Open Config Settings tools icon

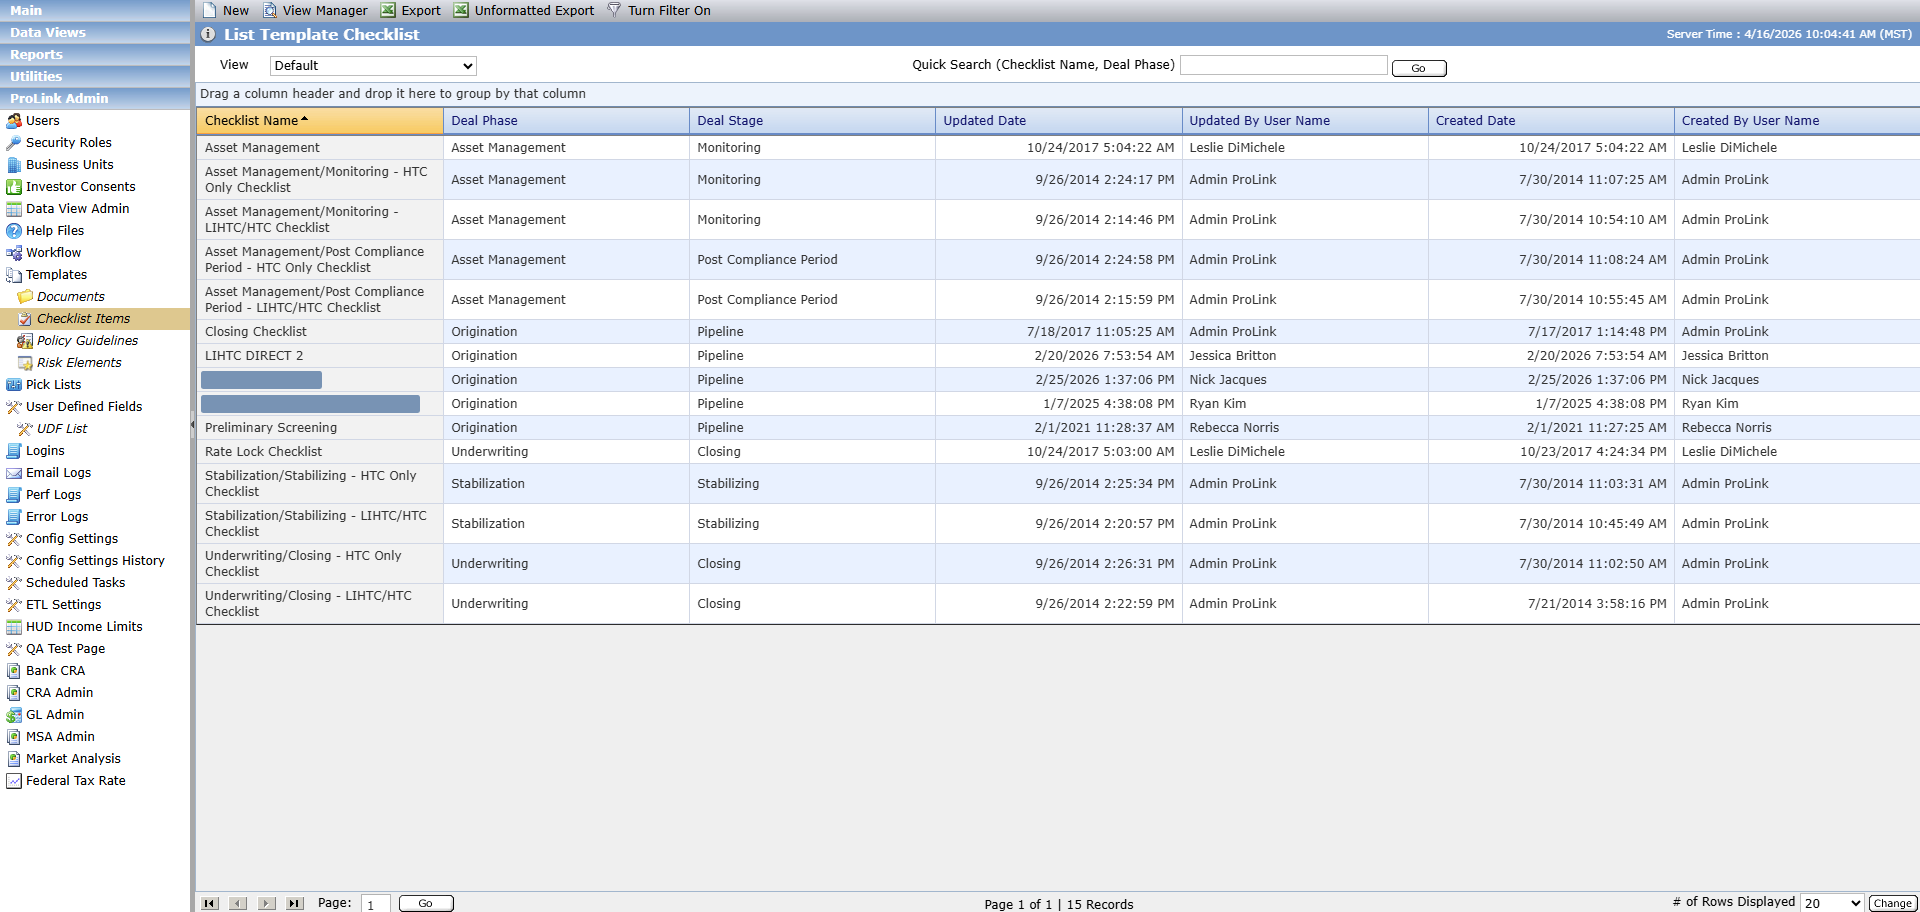tap(14, 539)
